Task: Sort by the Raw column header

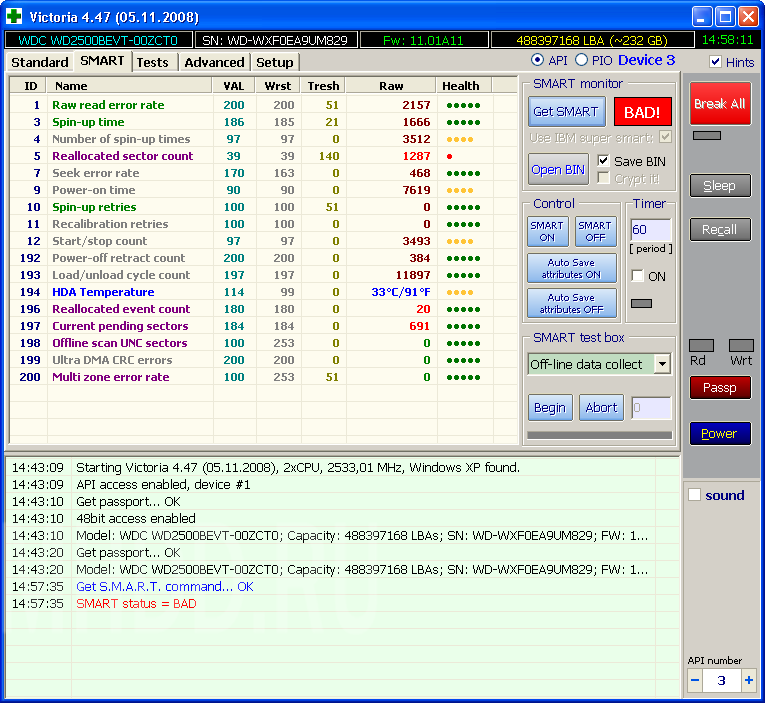Action: (x=391, y=86)
